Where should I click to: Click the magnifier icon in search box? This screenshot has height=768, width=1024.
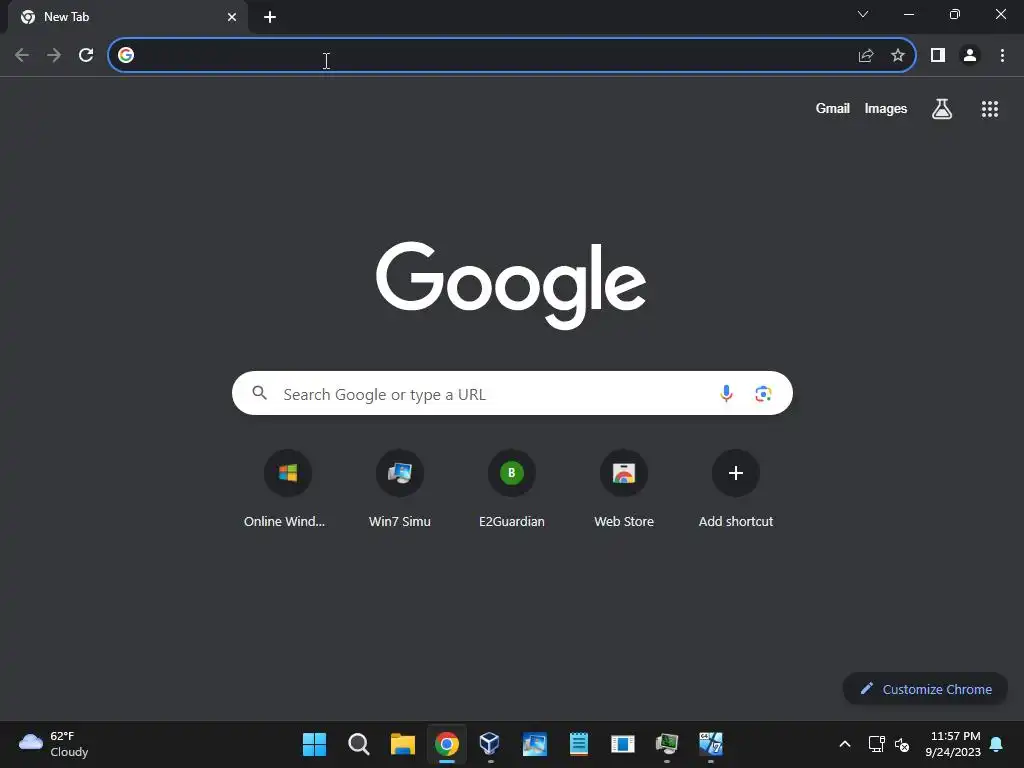[260, 393]
